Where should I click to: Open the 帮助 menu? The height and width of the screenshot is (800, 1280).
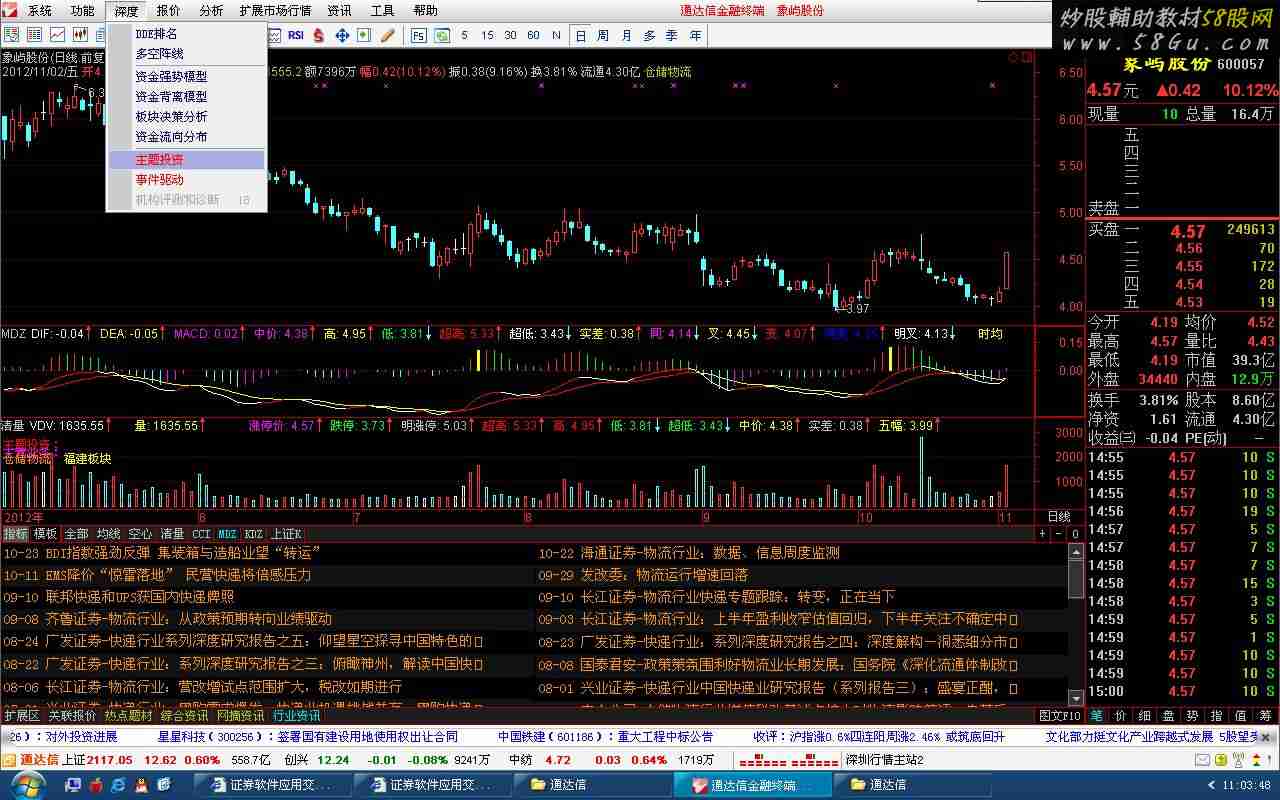point(425,11)
